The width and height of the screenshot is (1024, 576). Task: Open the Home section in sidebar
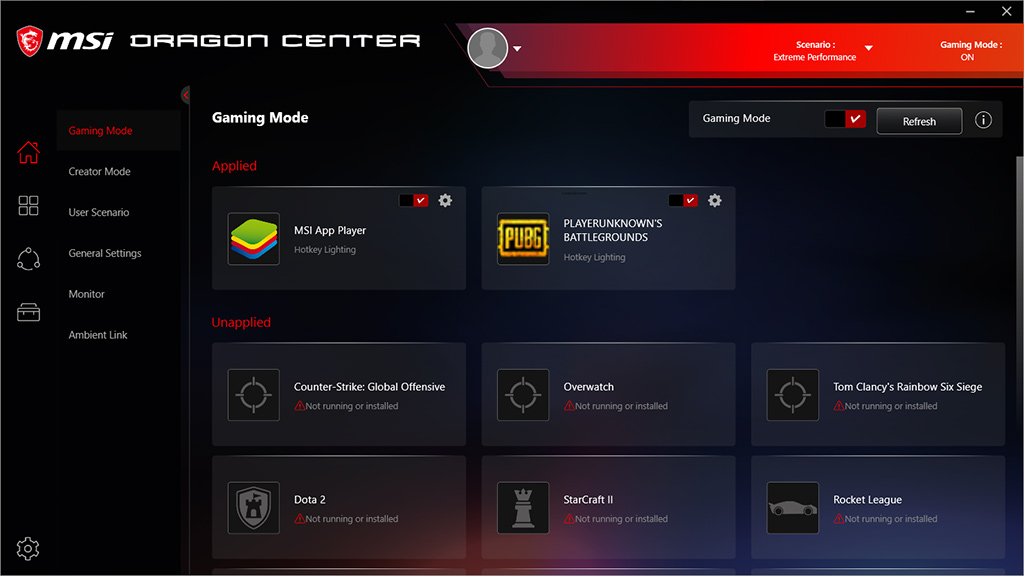click(28, 152)
